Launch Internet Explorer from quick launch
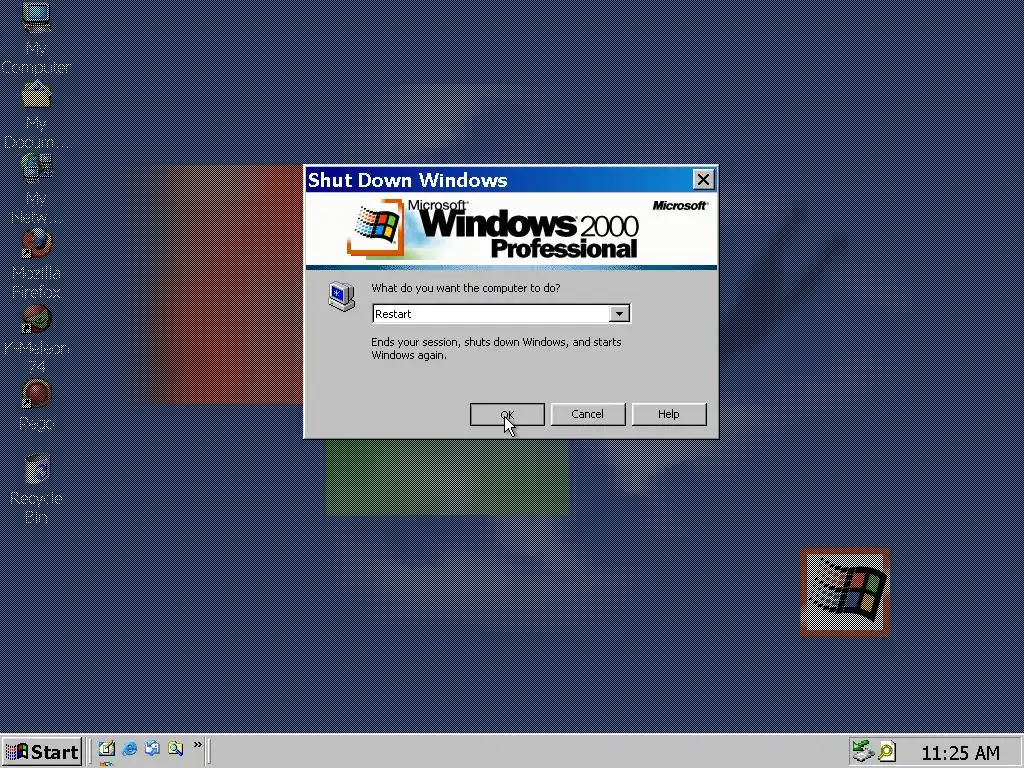Viewport: 1024px width, 768px height. click(x=129, y=748)
